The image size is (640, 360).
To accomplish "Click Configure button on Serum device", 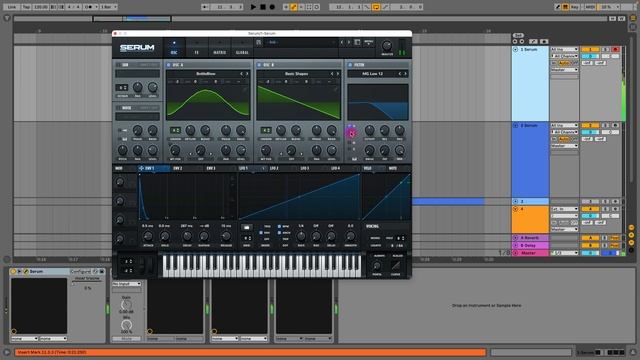I will (80, 271).
